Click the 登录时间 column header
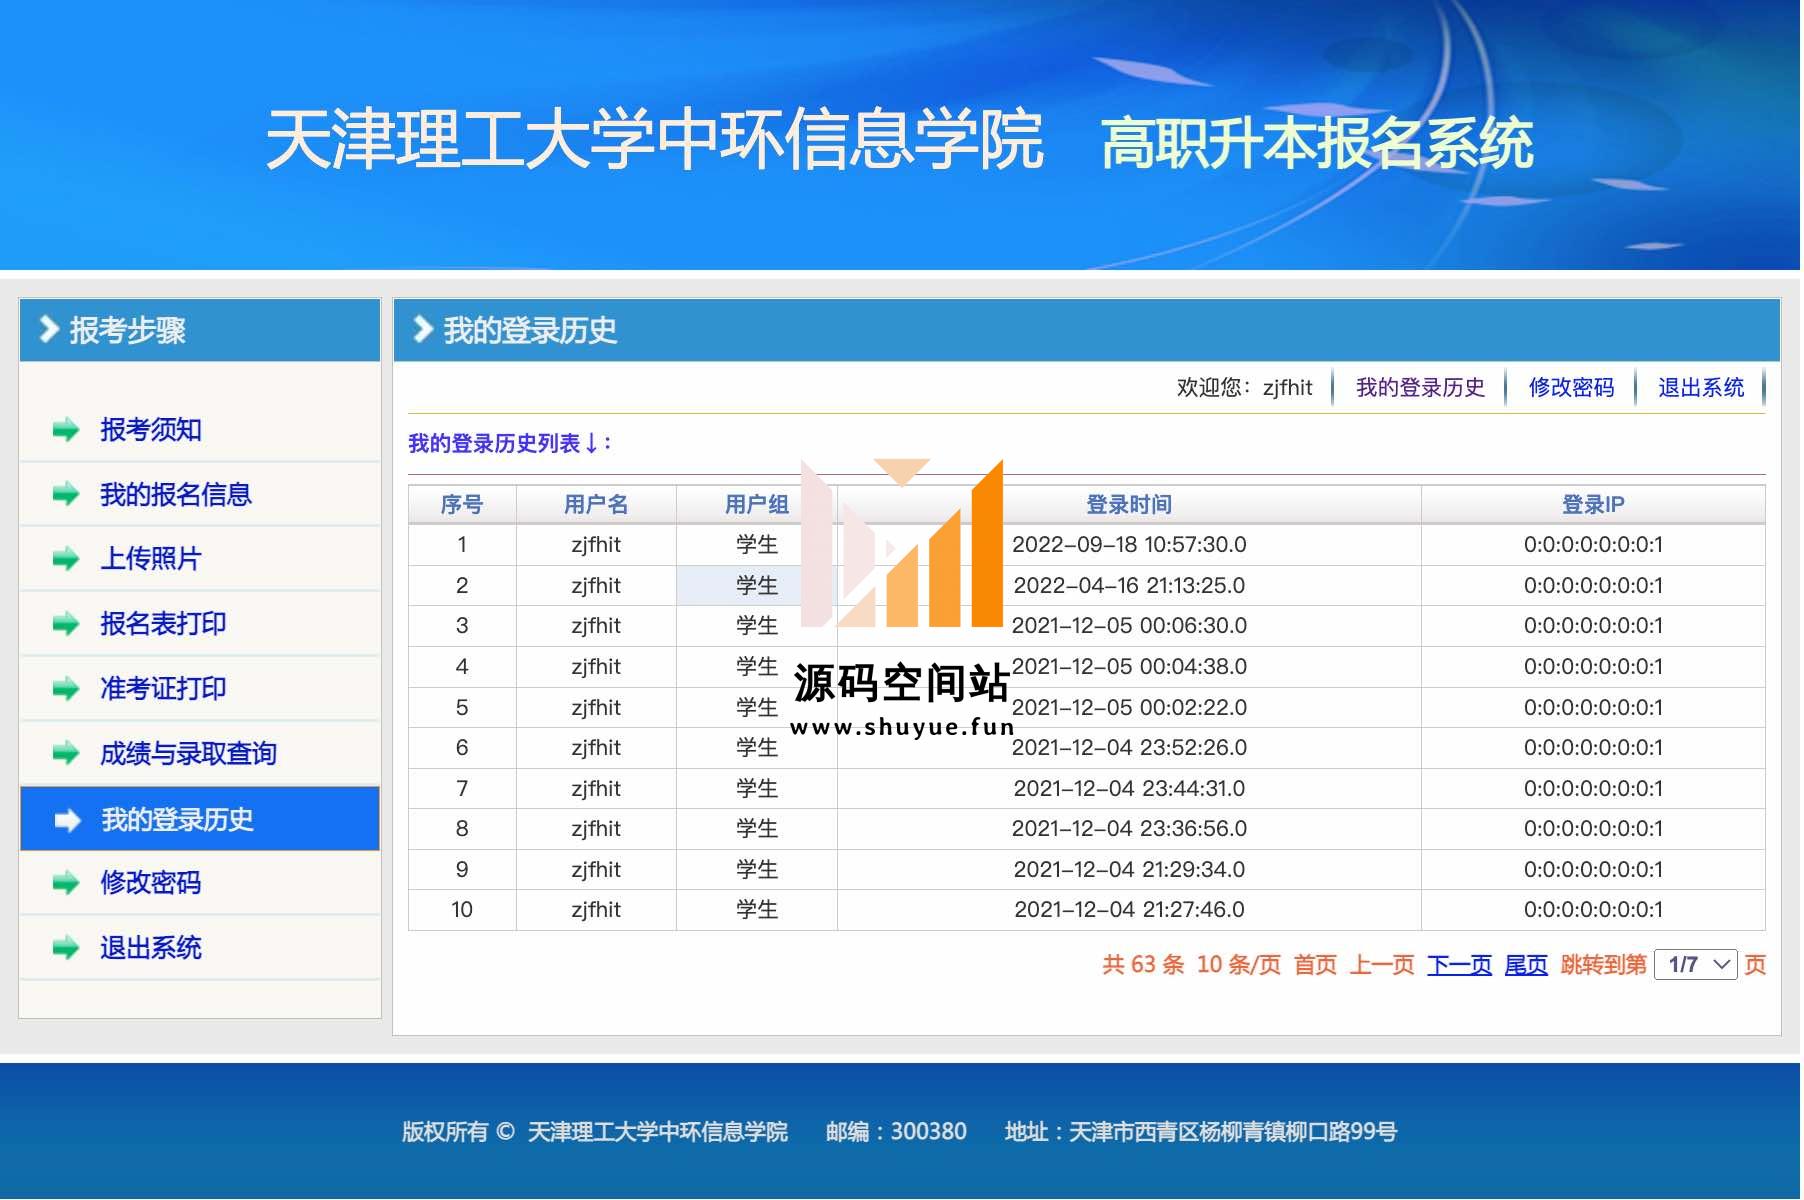This screenshot has width=1804, height=1200. [1129, 505]
